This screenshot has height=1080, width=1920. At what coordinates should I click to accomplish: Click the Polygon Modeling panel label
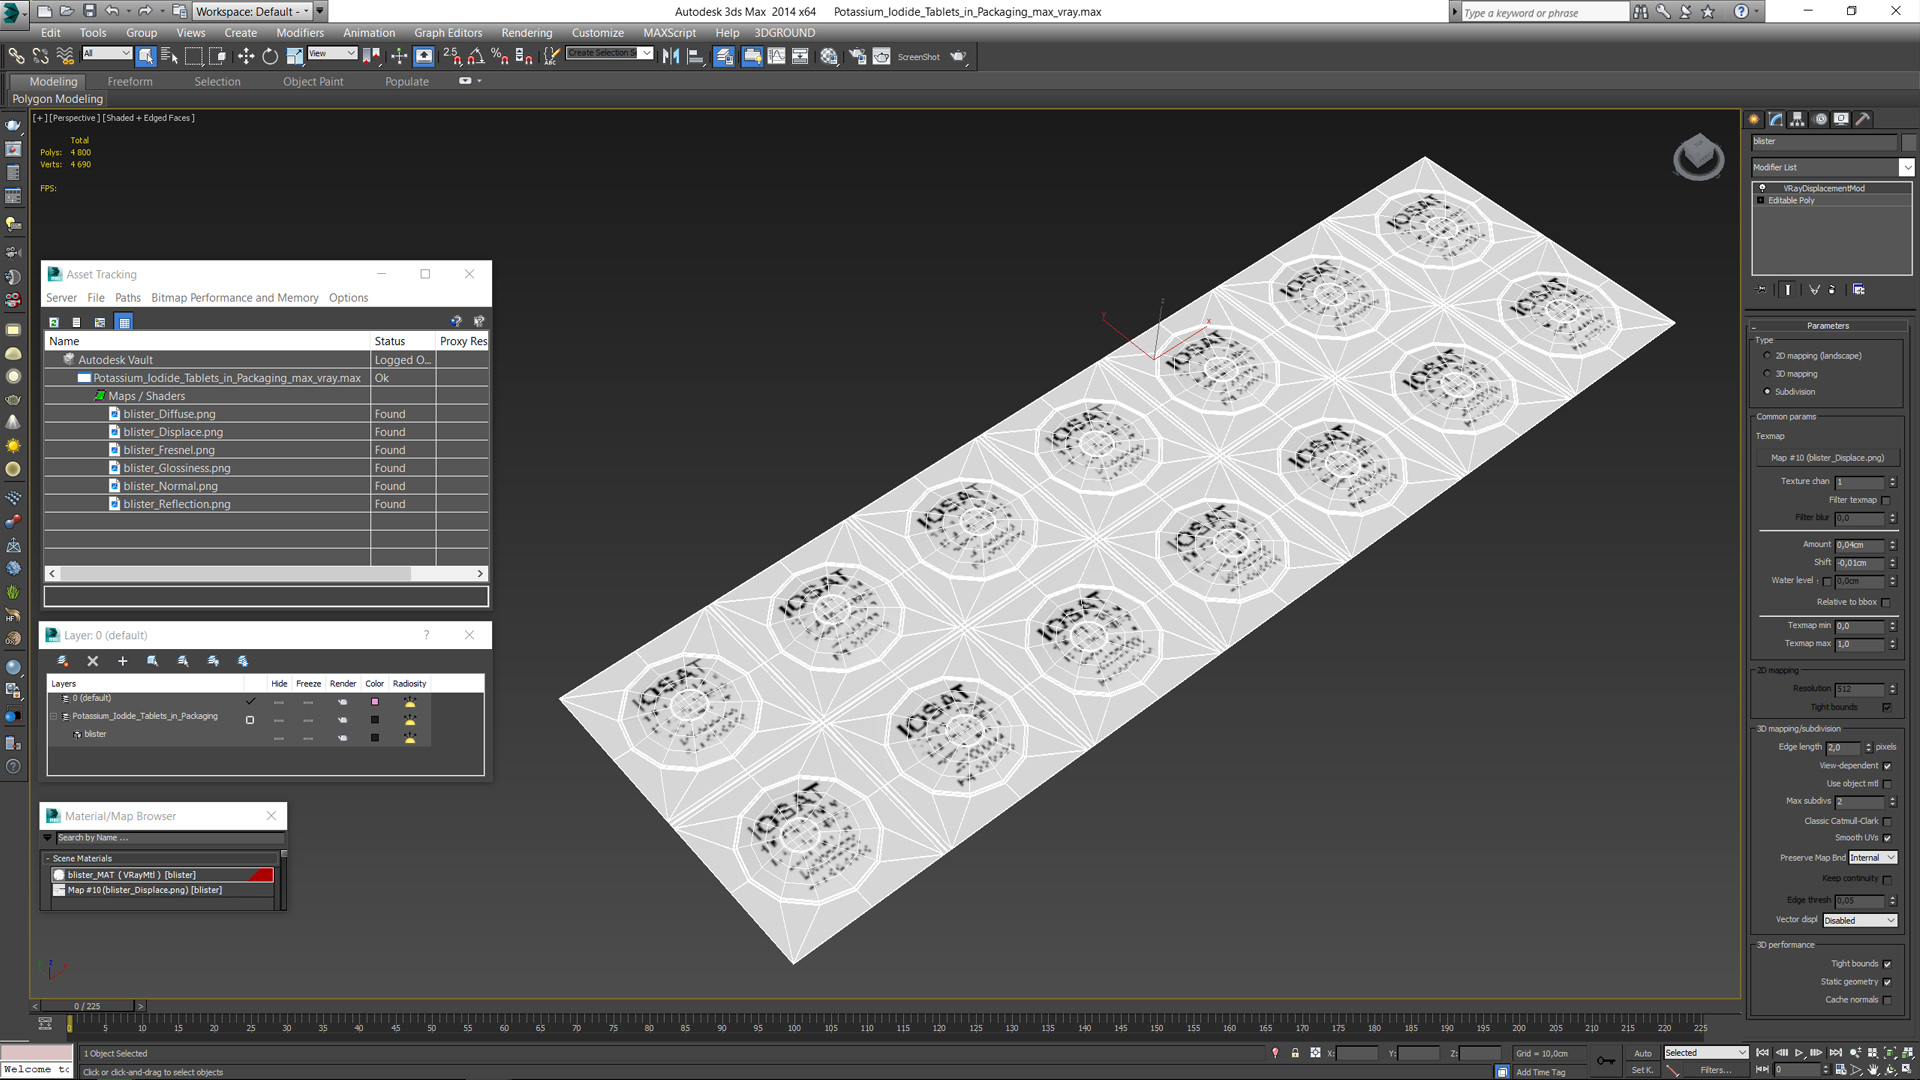pos(57,99)
